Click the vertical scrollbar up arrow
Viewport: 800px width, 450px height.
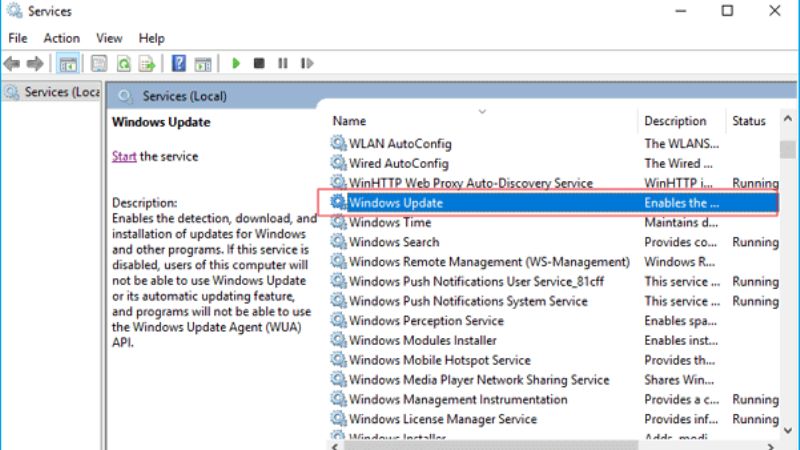(x=788, y=119)
